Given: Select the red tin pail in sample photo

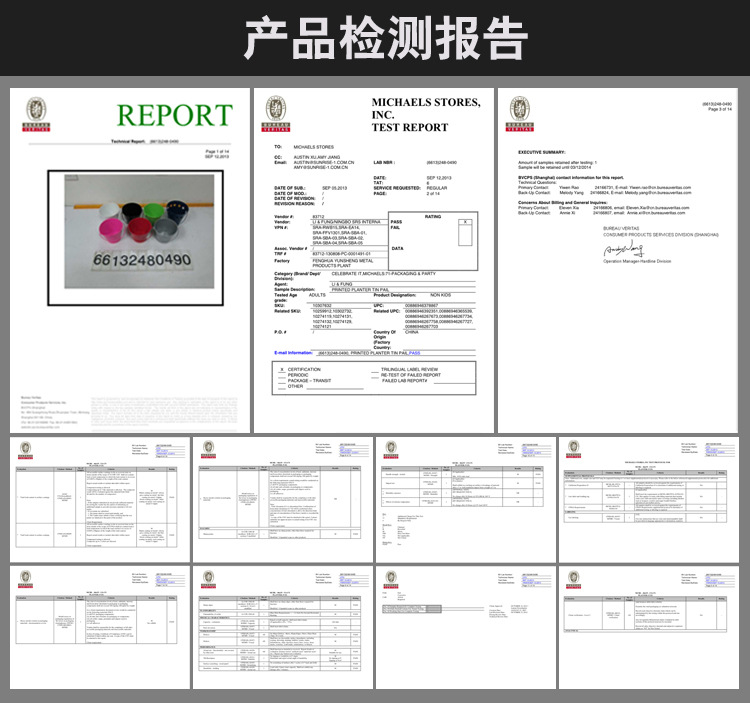Looking at the screenshot, I should point(139,231).
